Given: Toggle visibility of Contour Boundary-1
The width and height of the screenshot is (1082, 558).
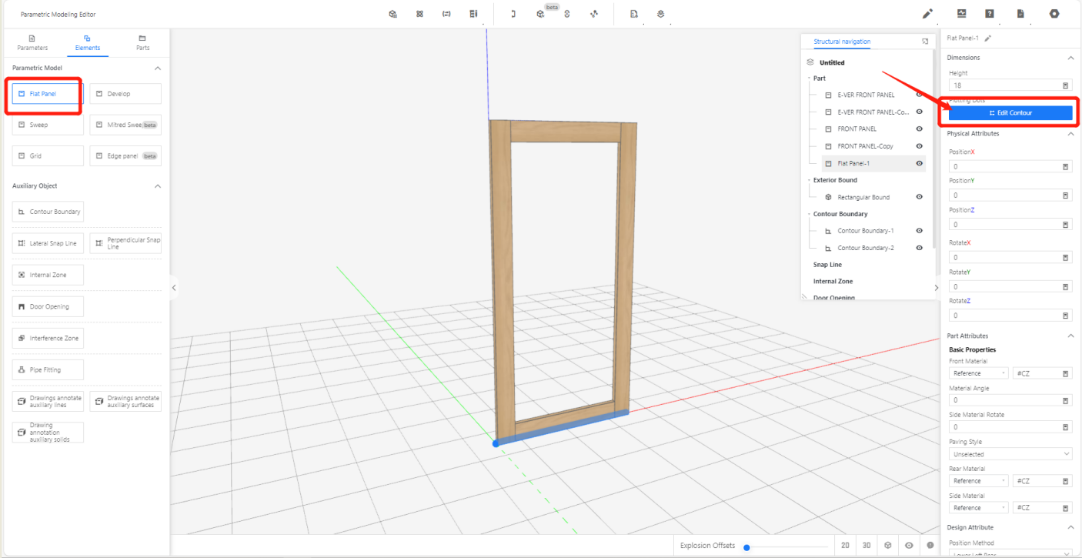Looking at the screenshot, I should 919,231.
